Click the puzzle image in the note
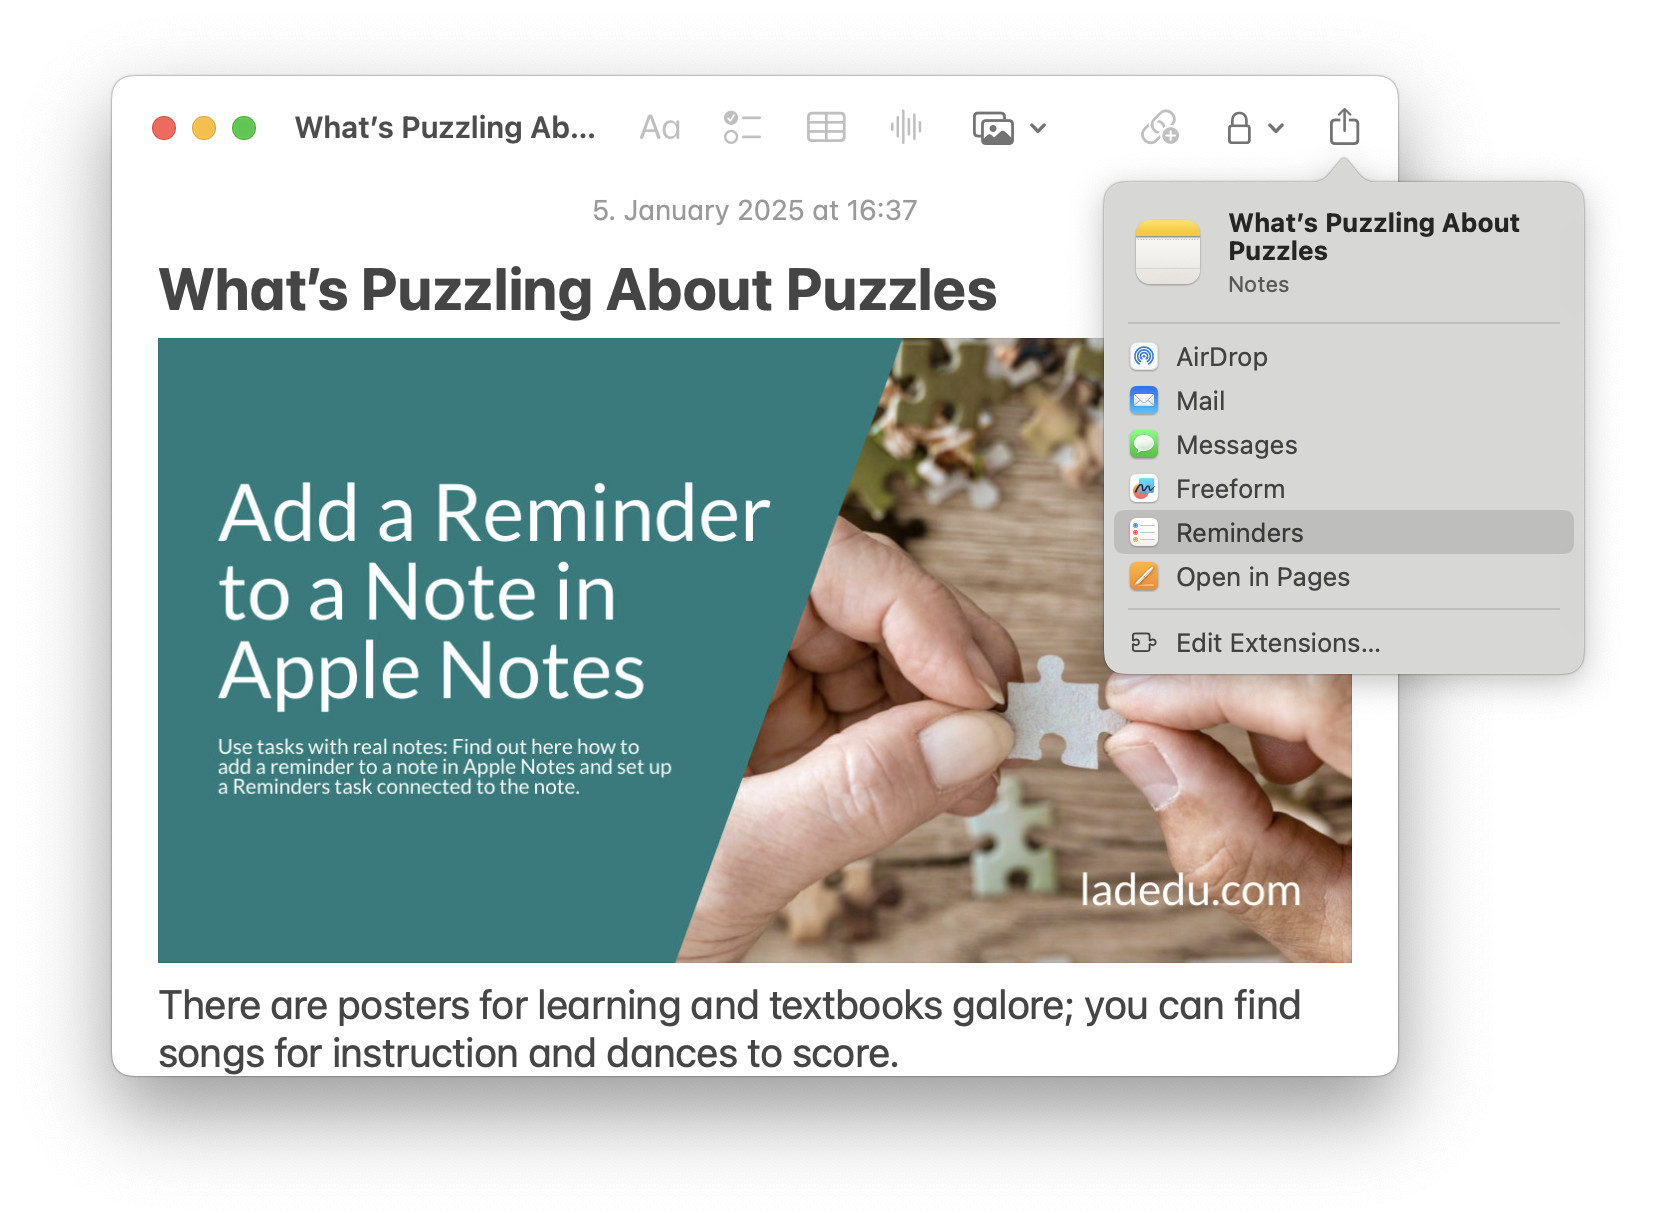The width and height of the screenshot is (1656, 1224). coord(755,650)
